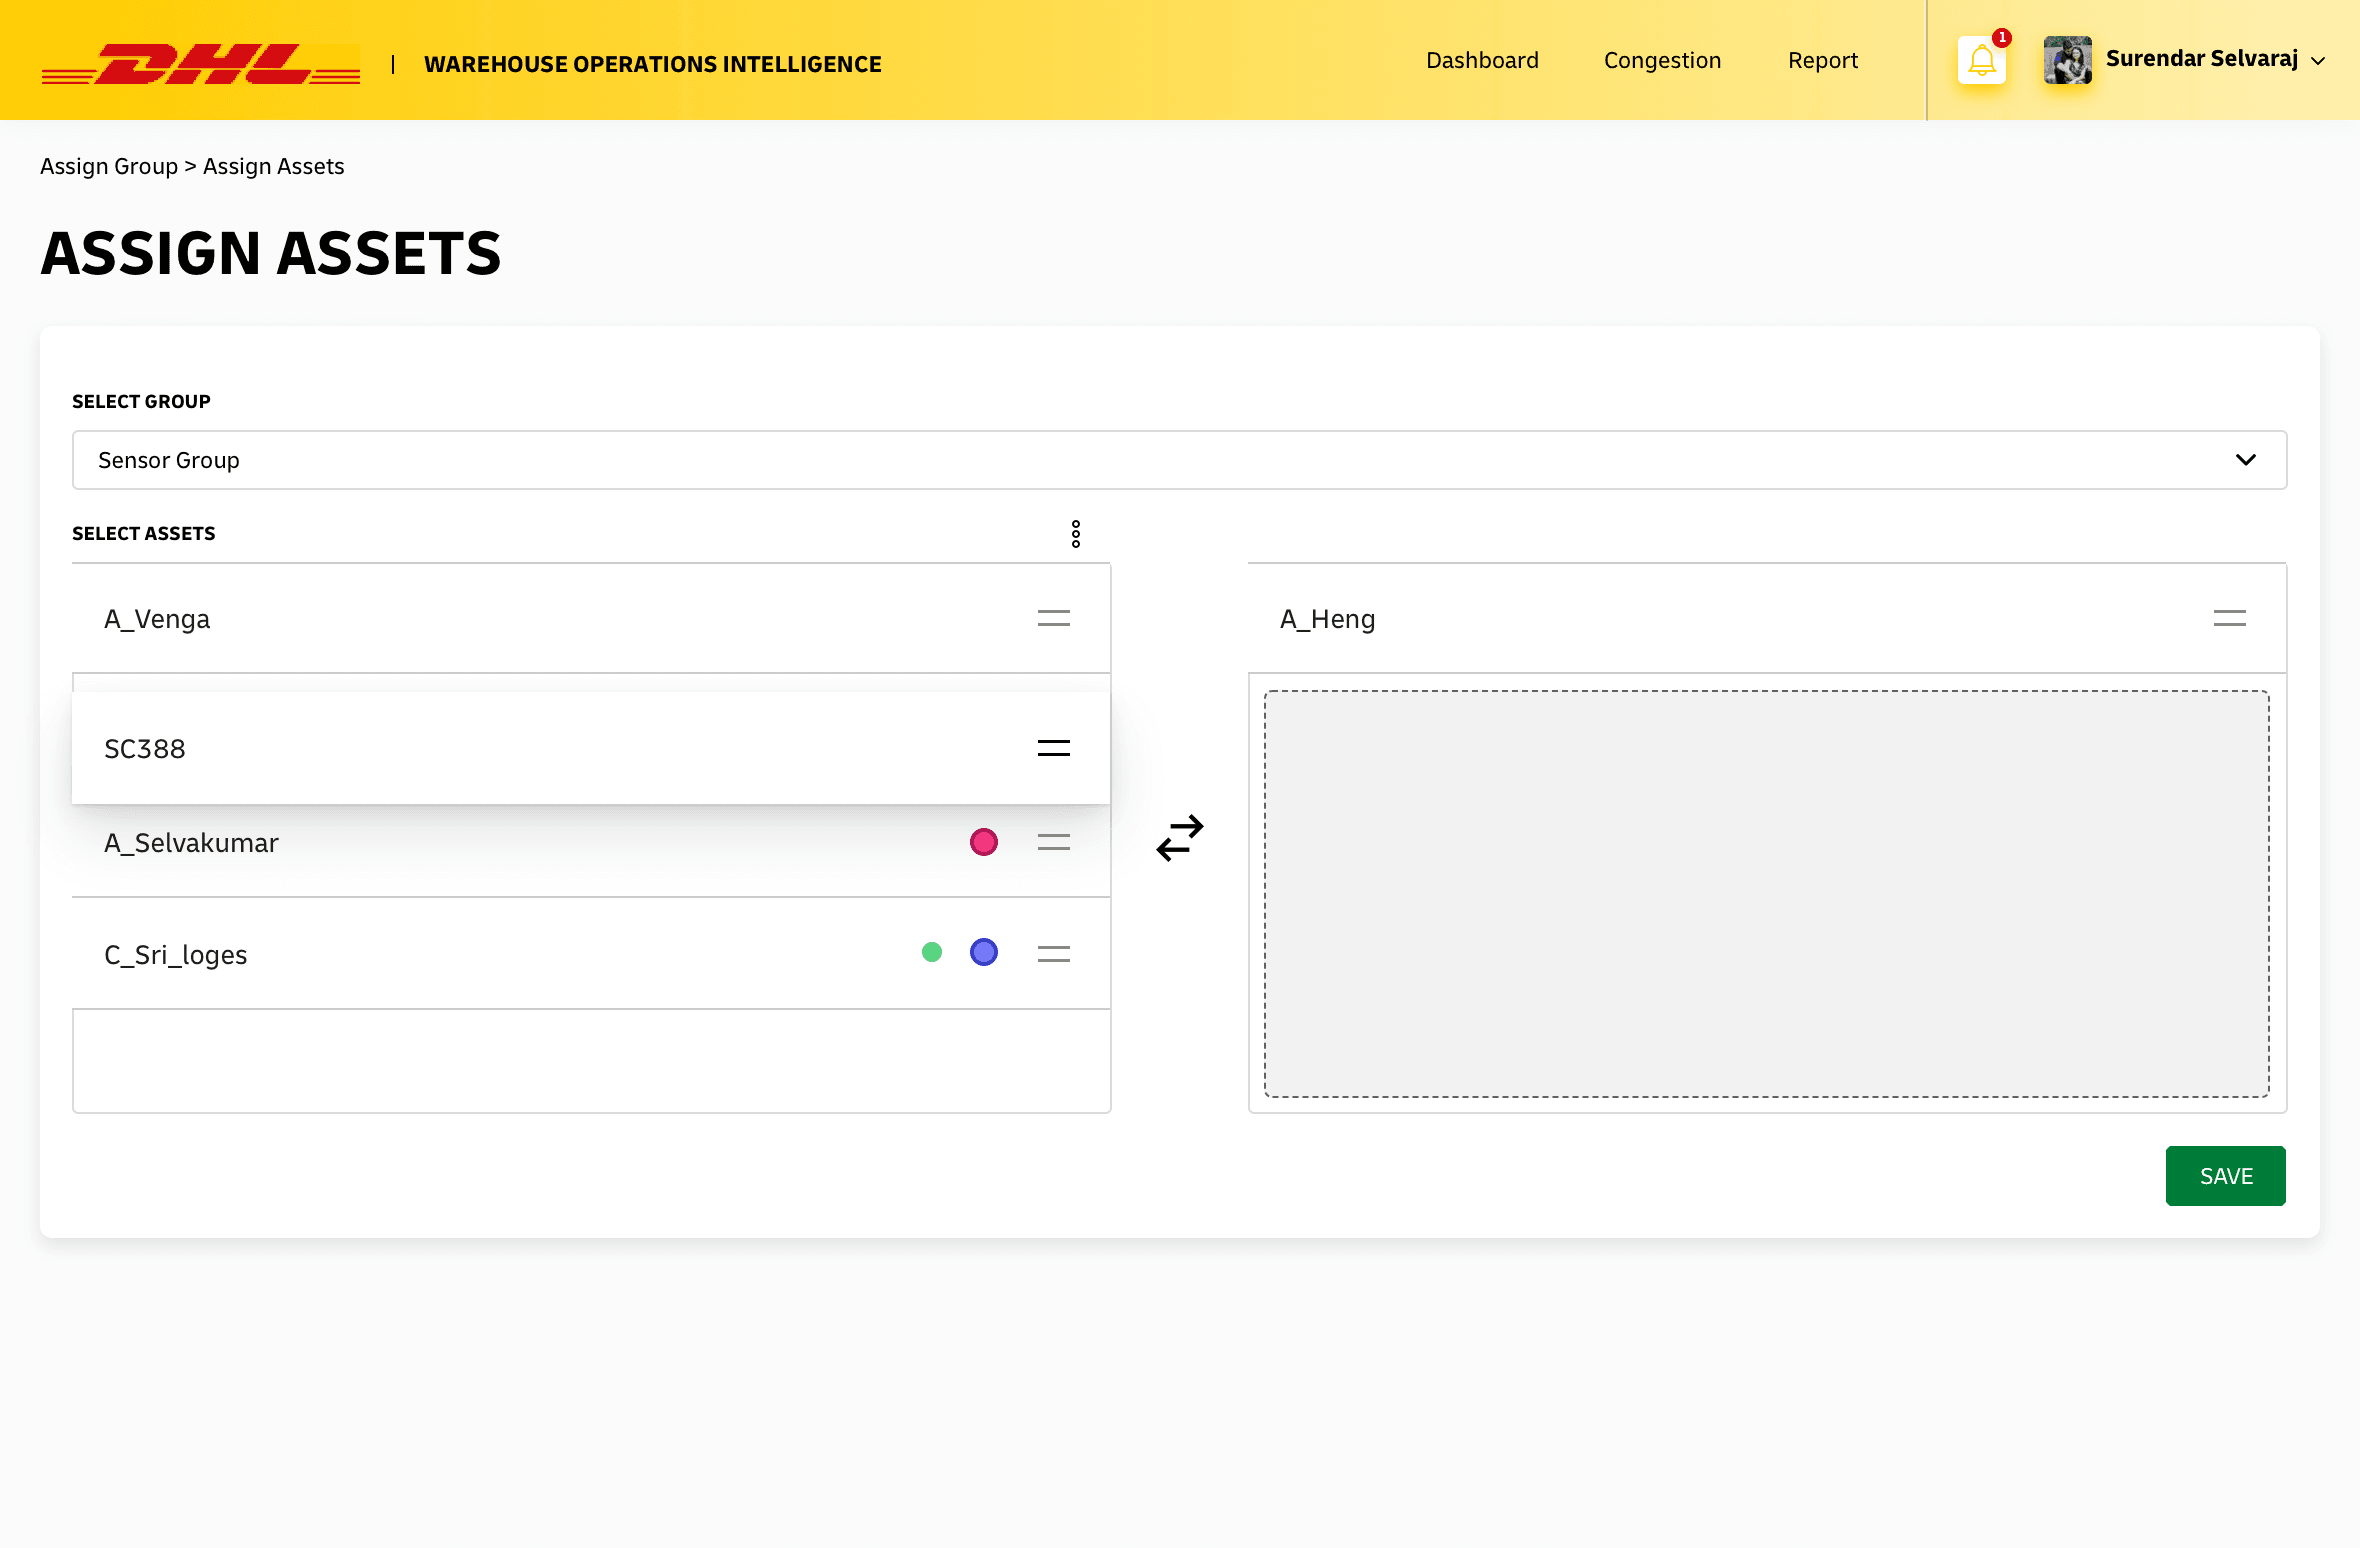Image resolution: width=2360 pixels, height=1548 pixels.
Task: Click the Assign Assets breadcrumb
Action: tap(273, 166)
